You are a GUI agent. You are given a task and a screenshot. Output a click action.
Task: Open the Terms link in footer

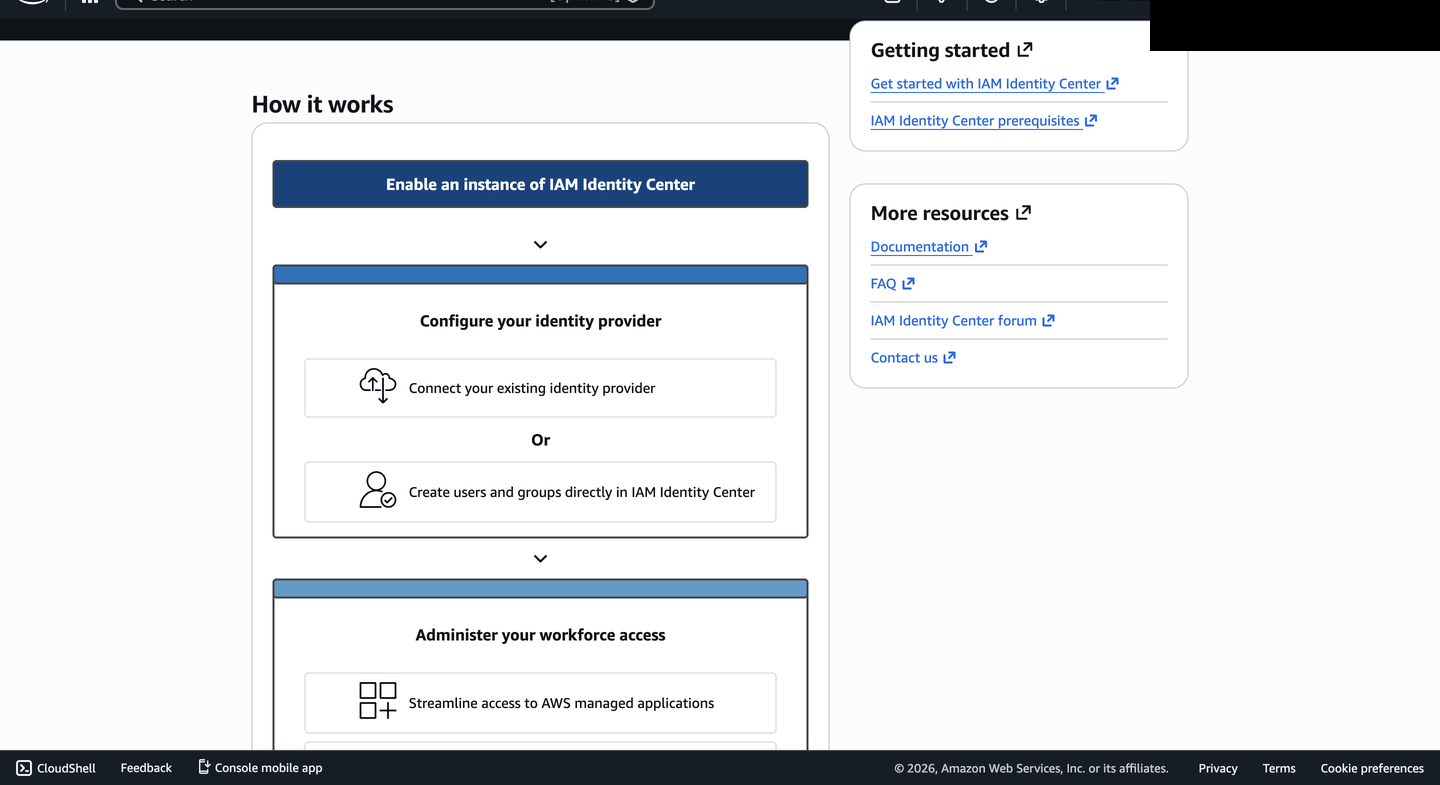(1279, 768)
